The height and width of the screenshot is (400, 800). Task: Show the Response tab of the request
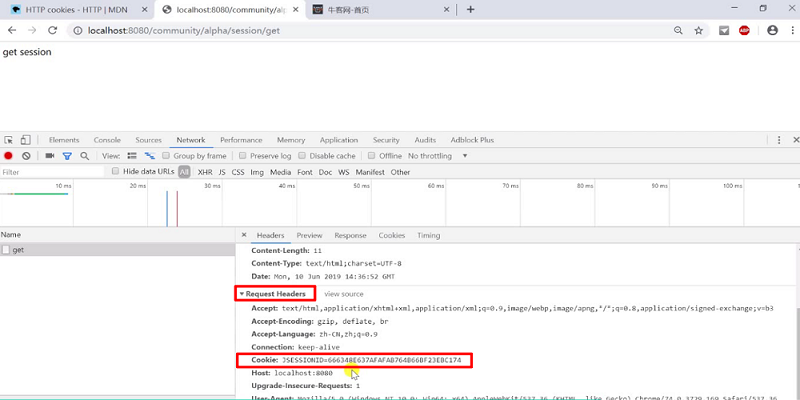[x=351, y=235]
